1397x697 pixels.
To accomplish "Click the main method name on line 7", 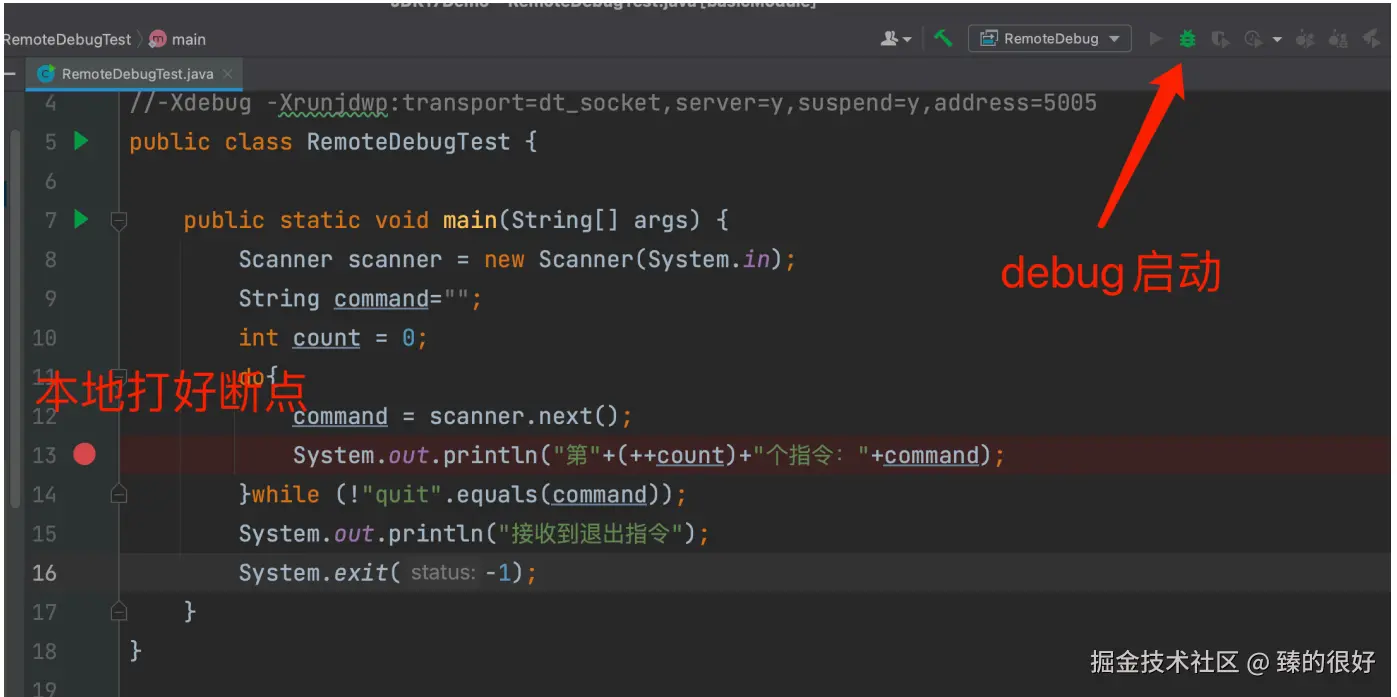I will coord(470,219).
